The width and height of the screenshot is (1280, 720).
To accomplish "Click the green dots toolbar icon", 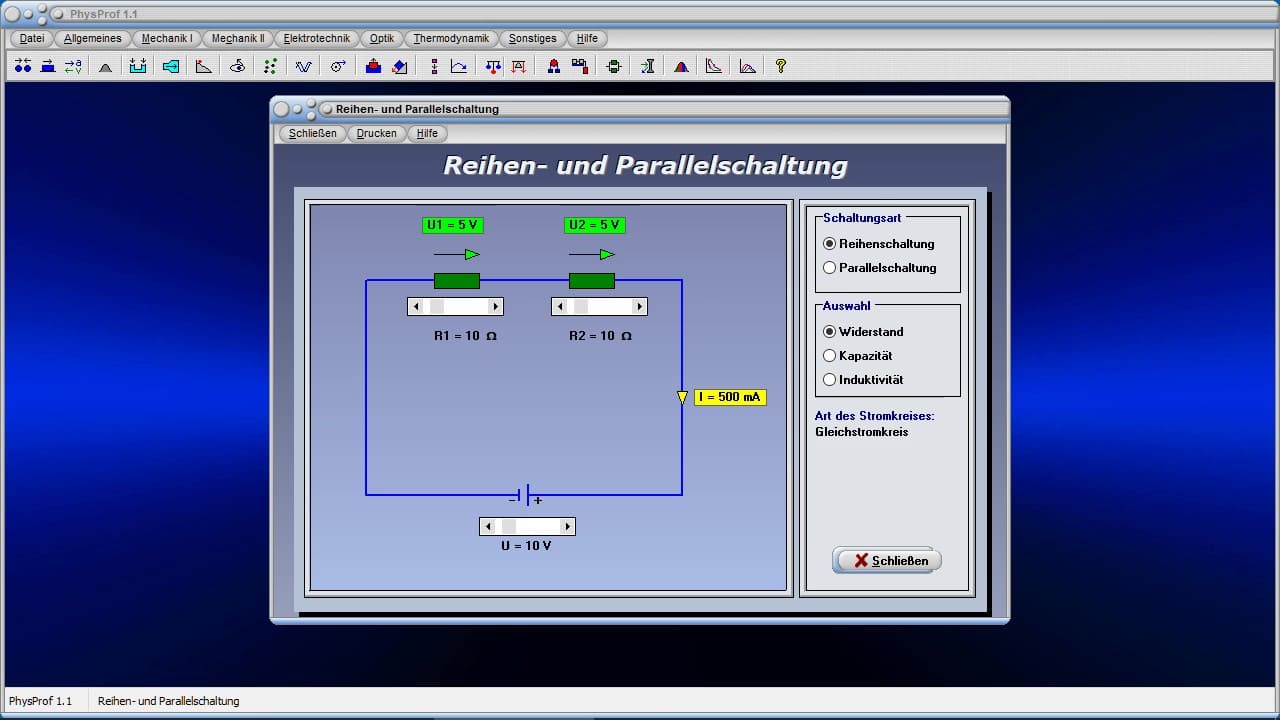I will point(270,66).
